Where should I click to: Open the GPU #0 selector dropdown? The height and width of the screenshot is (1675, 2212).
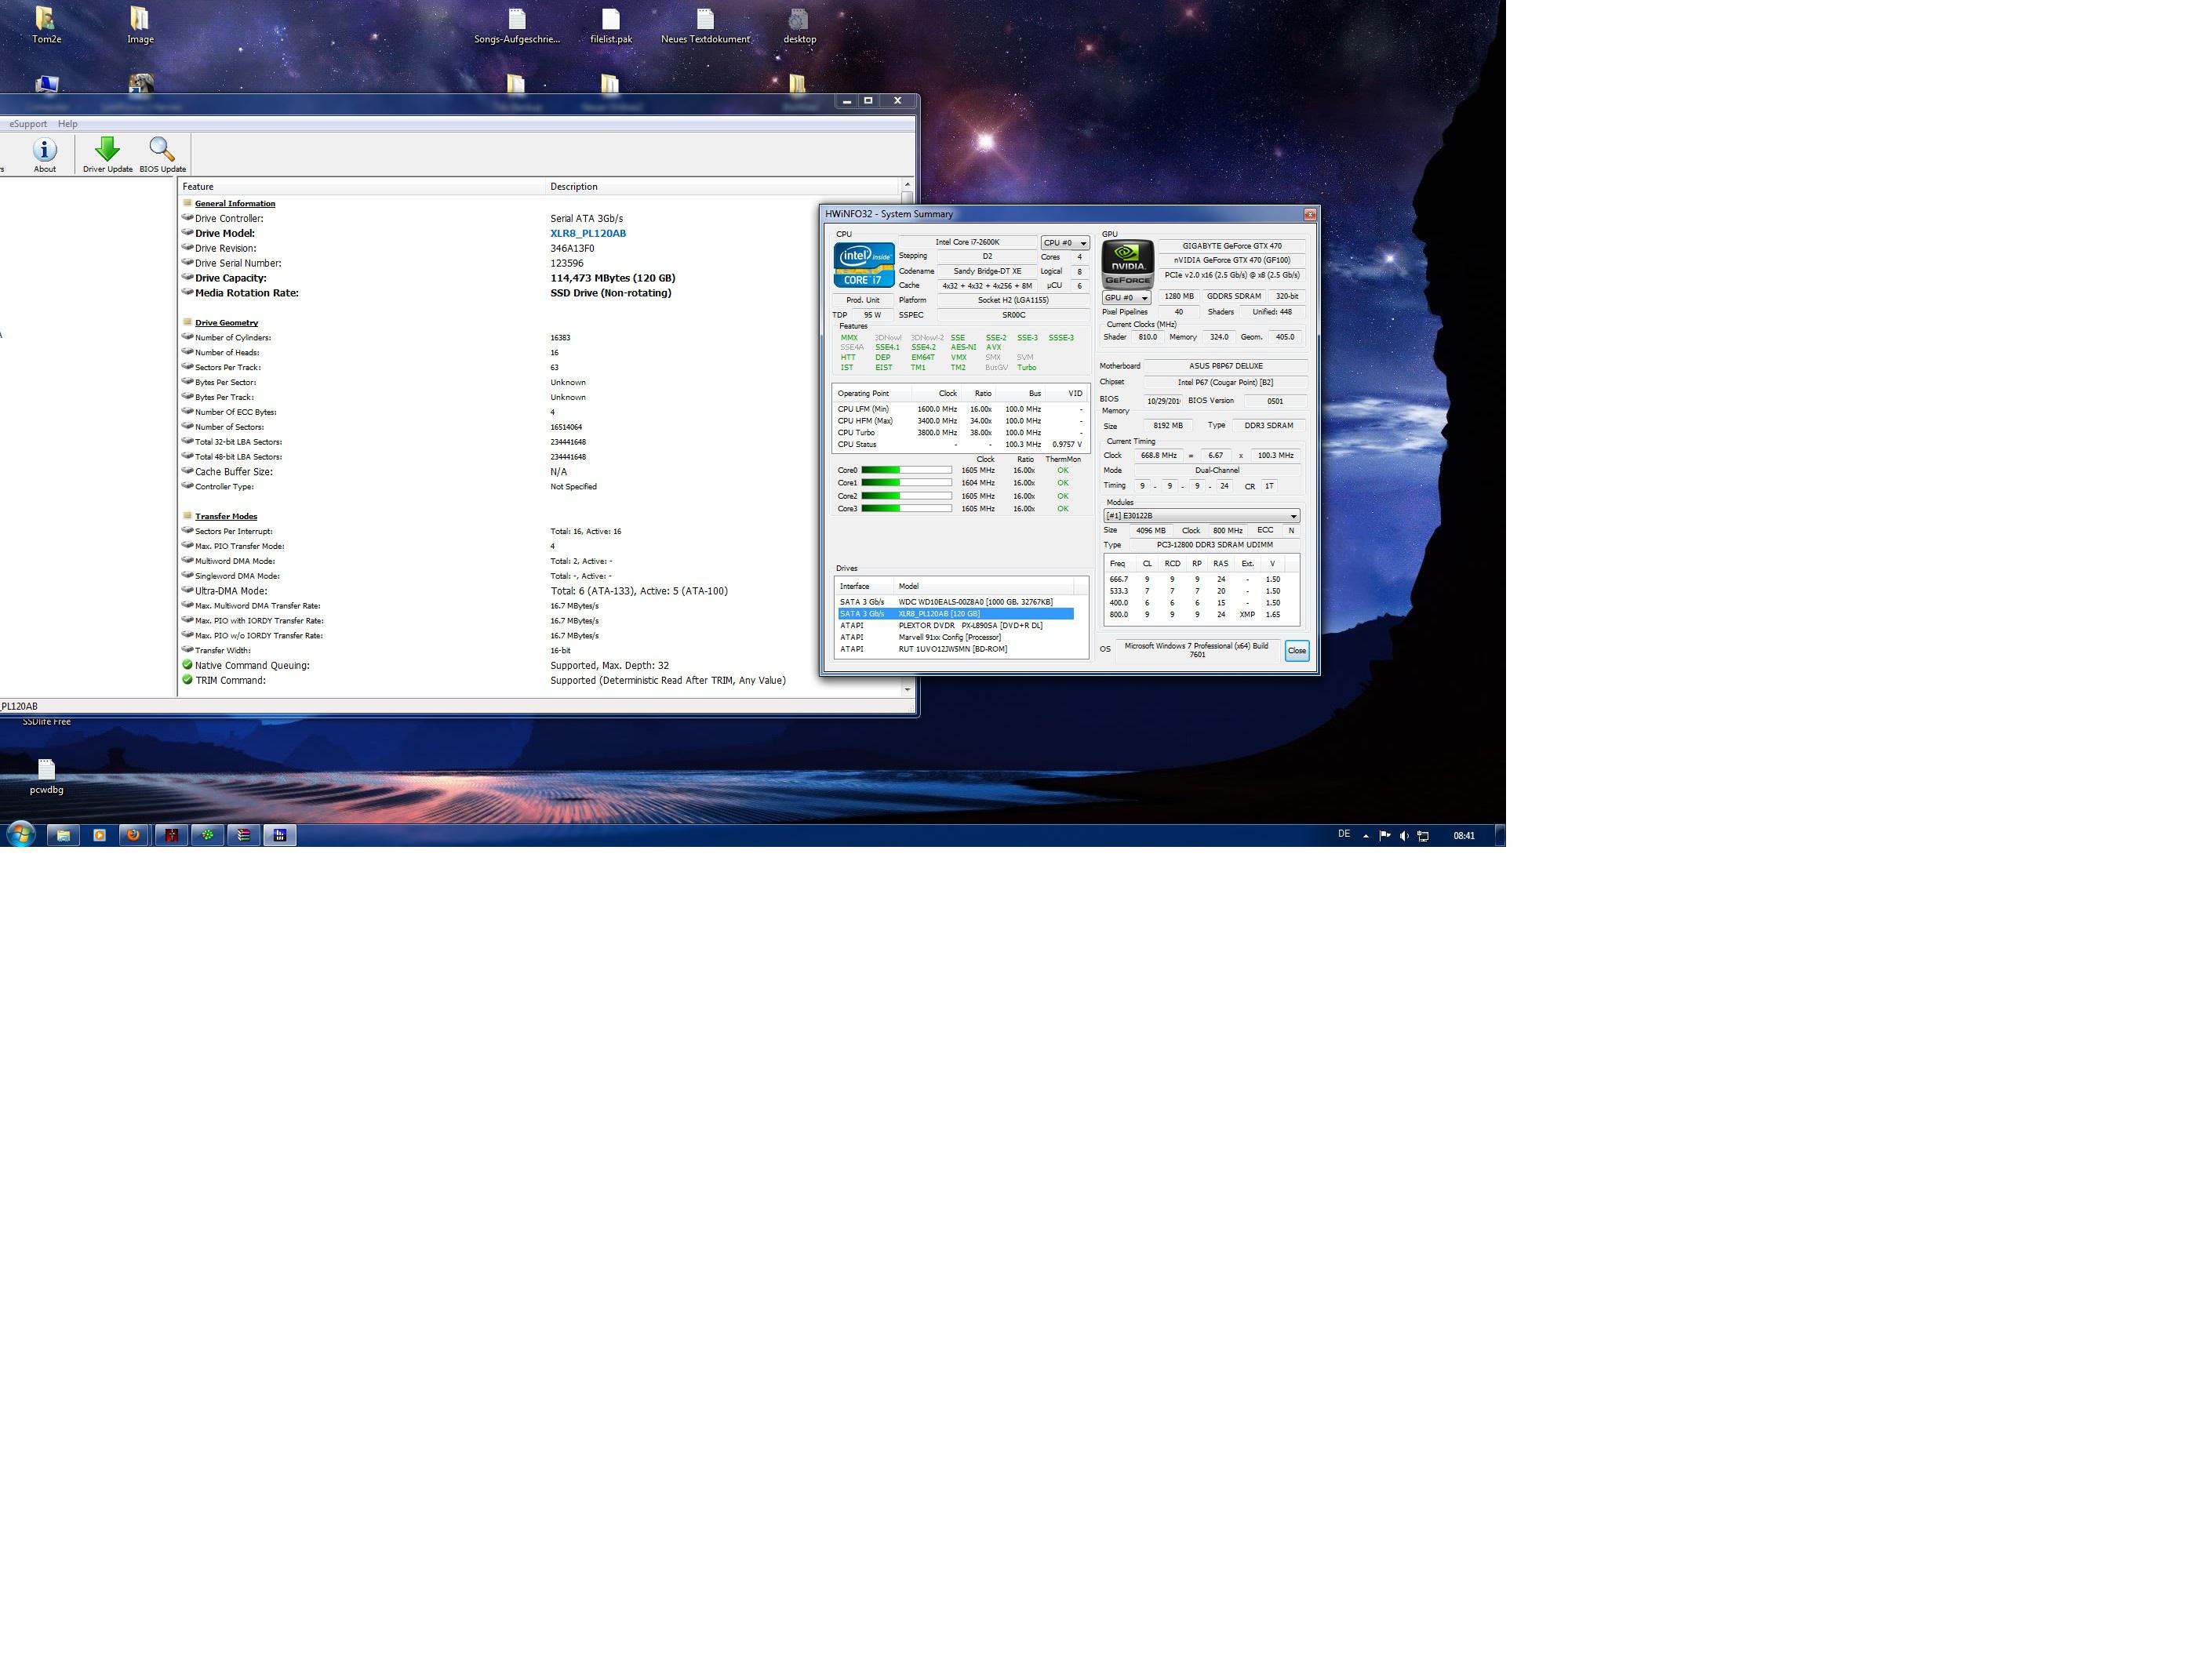coord(1126,298)
